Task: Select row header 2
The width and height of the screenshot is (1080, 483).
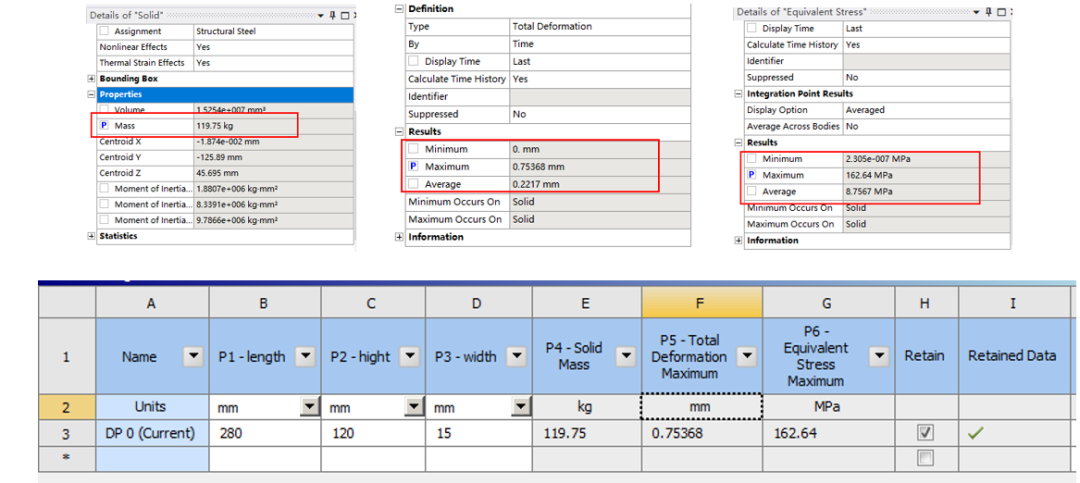Action: 67,407
